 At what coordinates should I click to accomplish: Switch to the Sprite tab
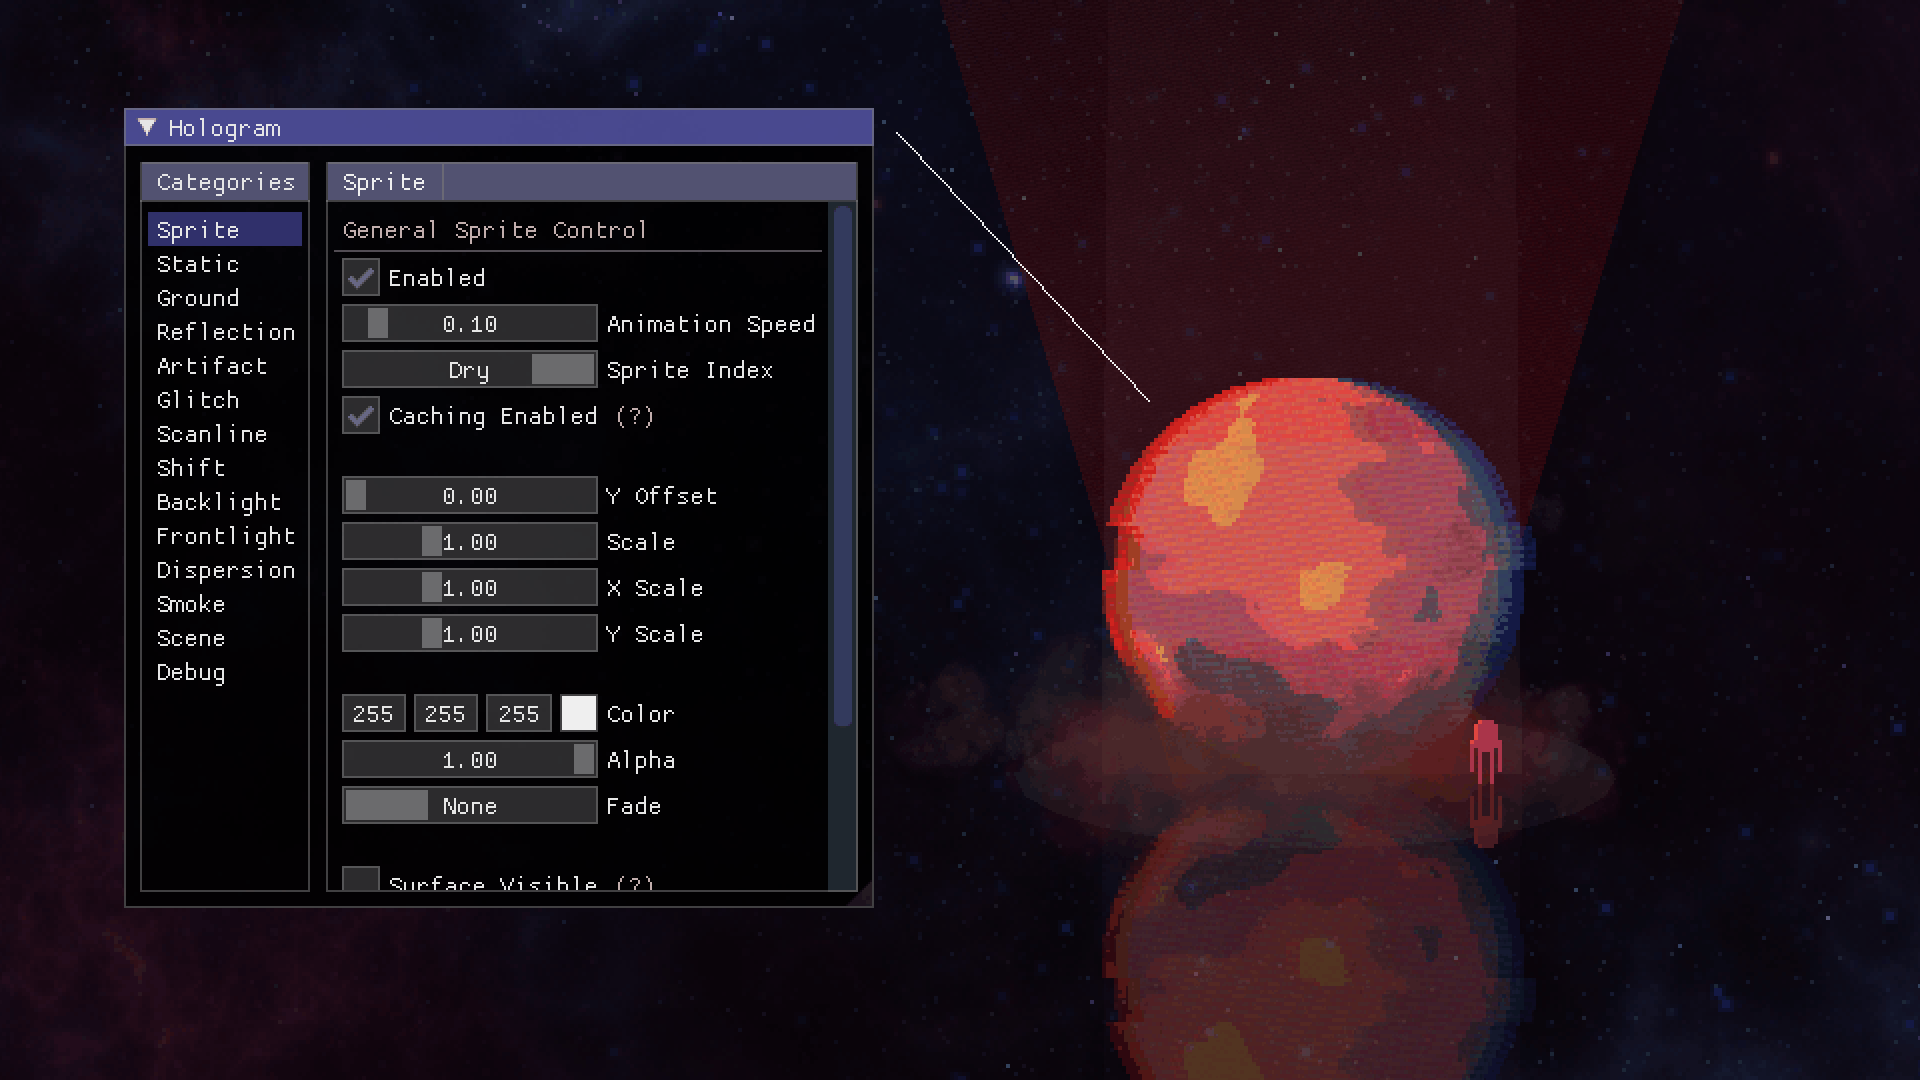[383, 181]
